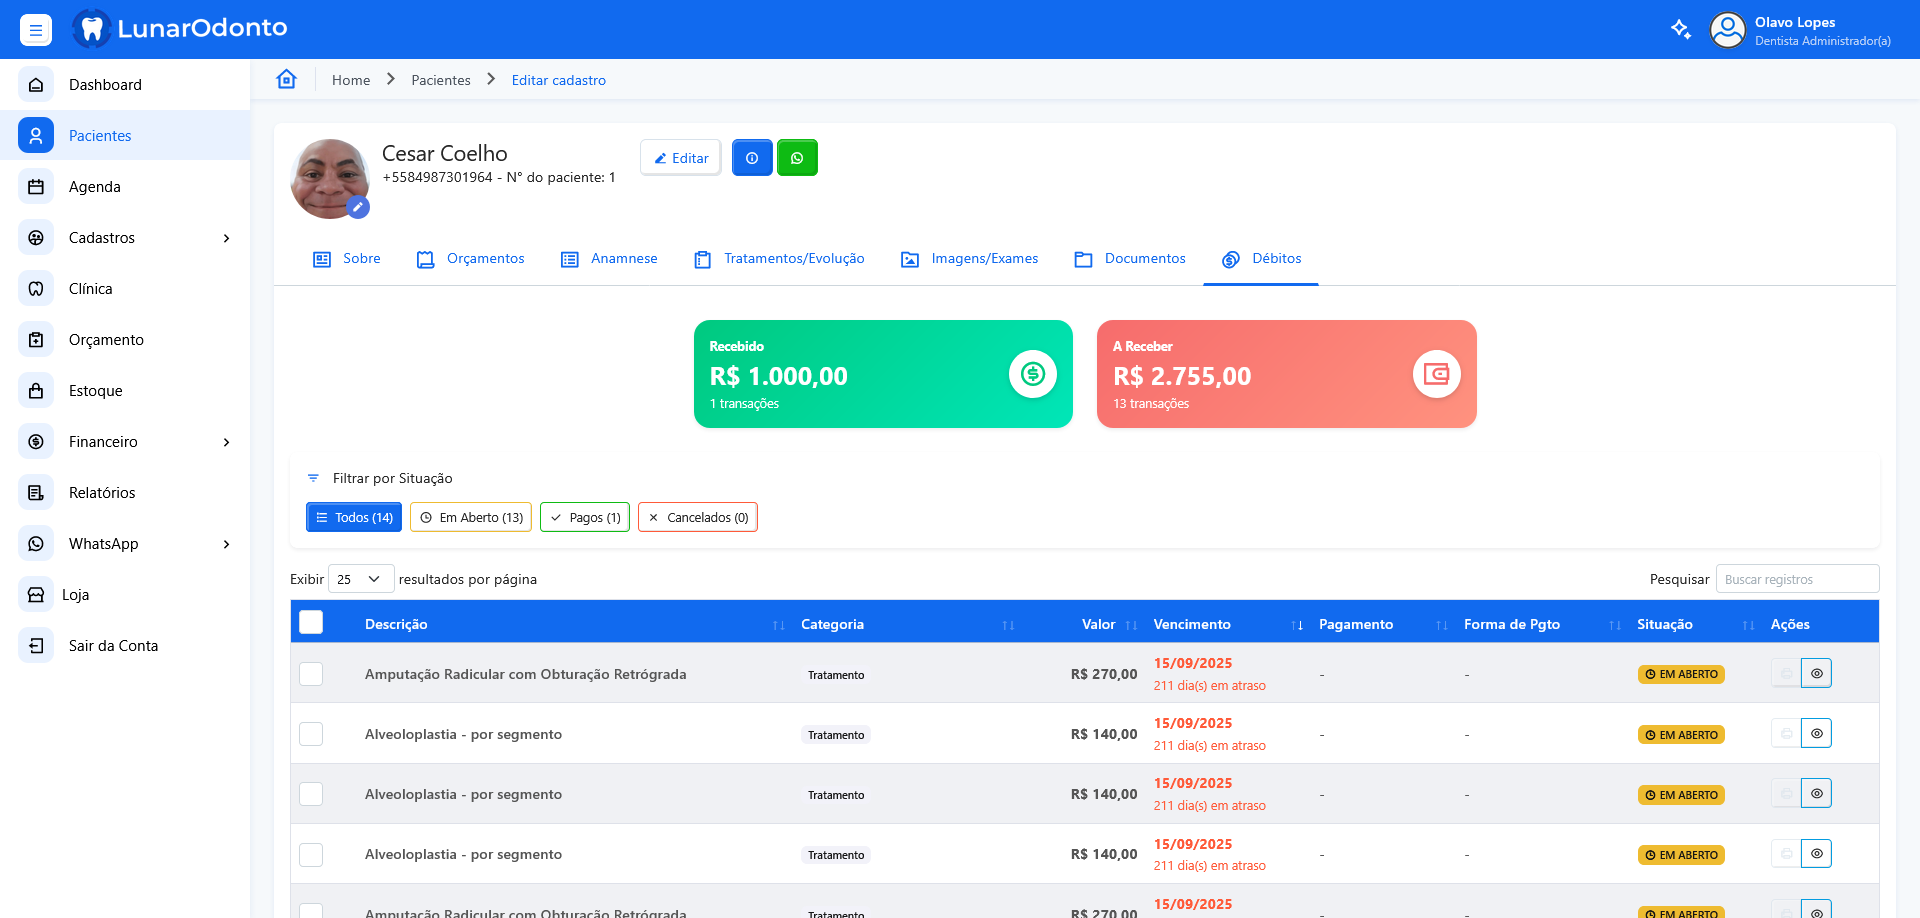Filter by Em Aberto (13)
1920x918 pixels.
[x=471, y=518]
